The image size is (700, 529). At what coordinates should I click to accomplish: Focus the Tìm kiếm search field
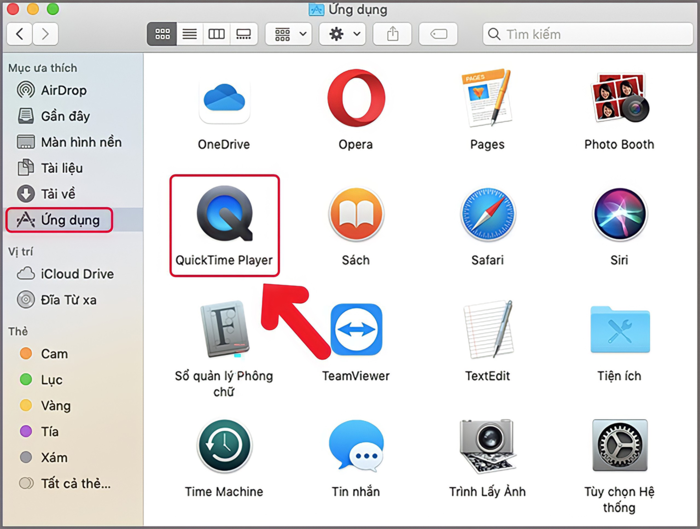(588, 34)
